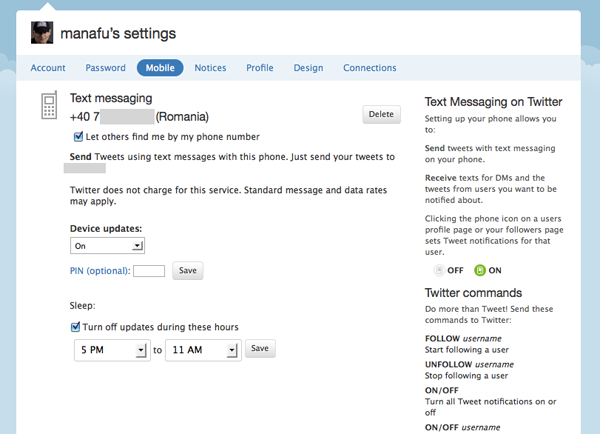The width and height of the screenshot is (600, 434).
Task: Click the manafu's settings heading
Action: [118, 33]
